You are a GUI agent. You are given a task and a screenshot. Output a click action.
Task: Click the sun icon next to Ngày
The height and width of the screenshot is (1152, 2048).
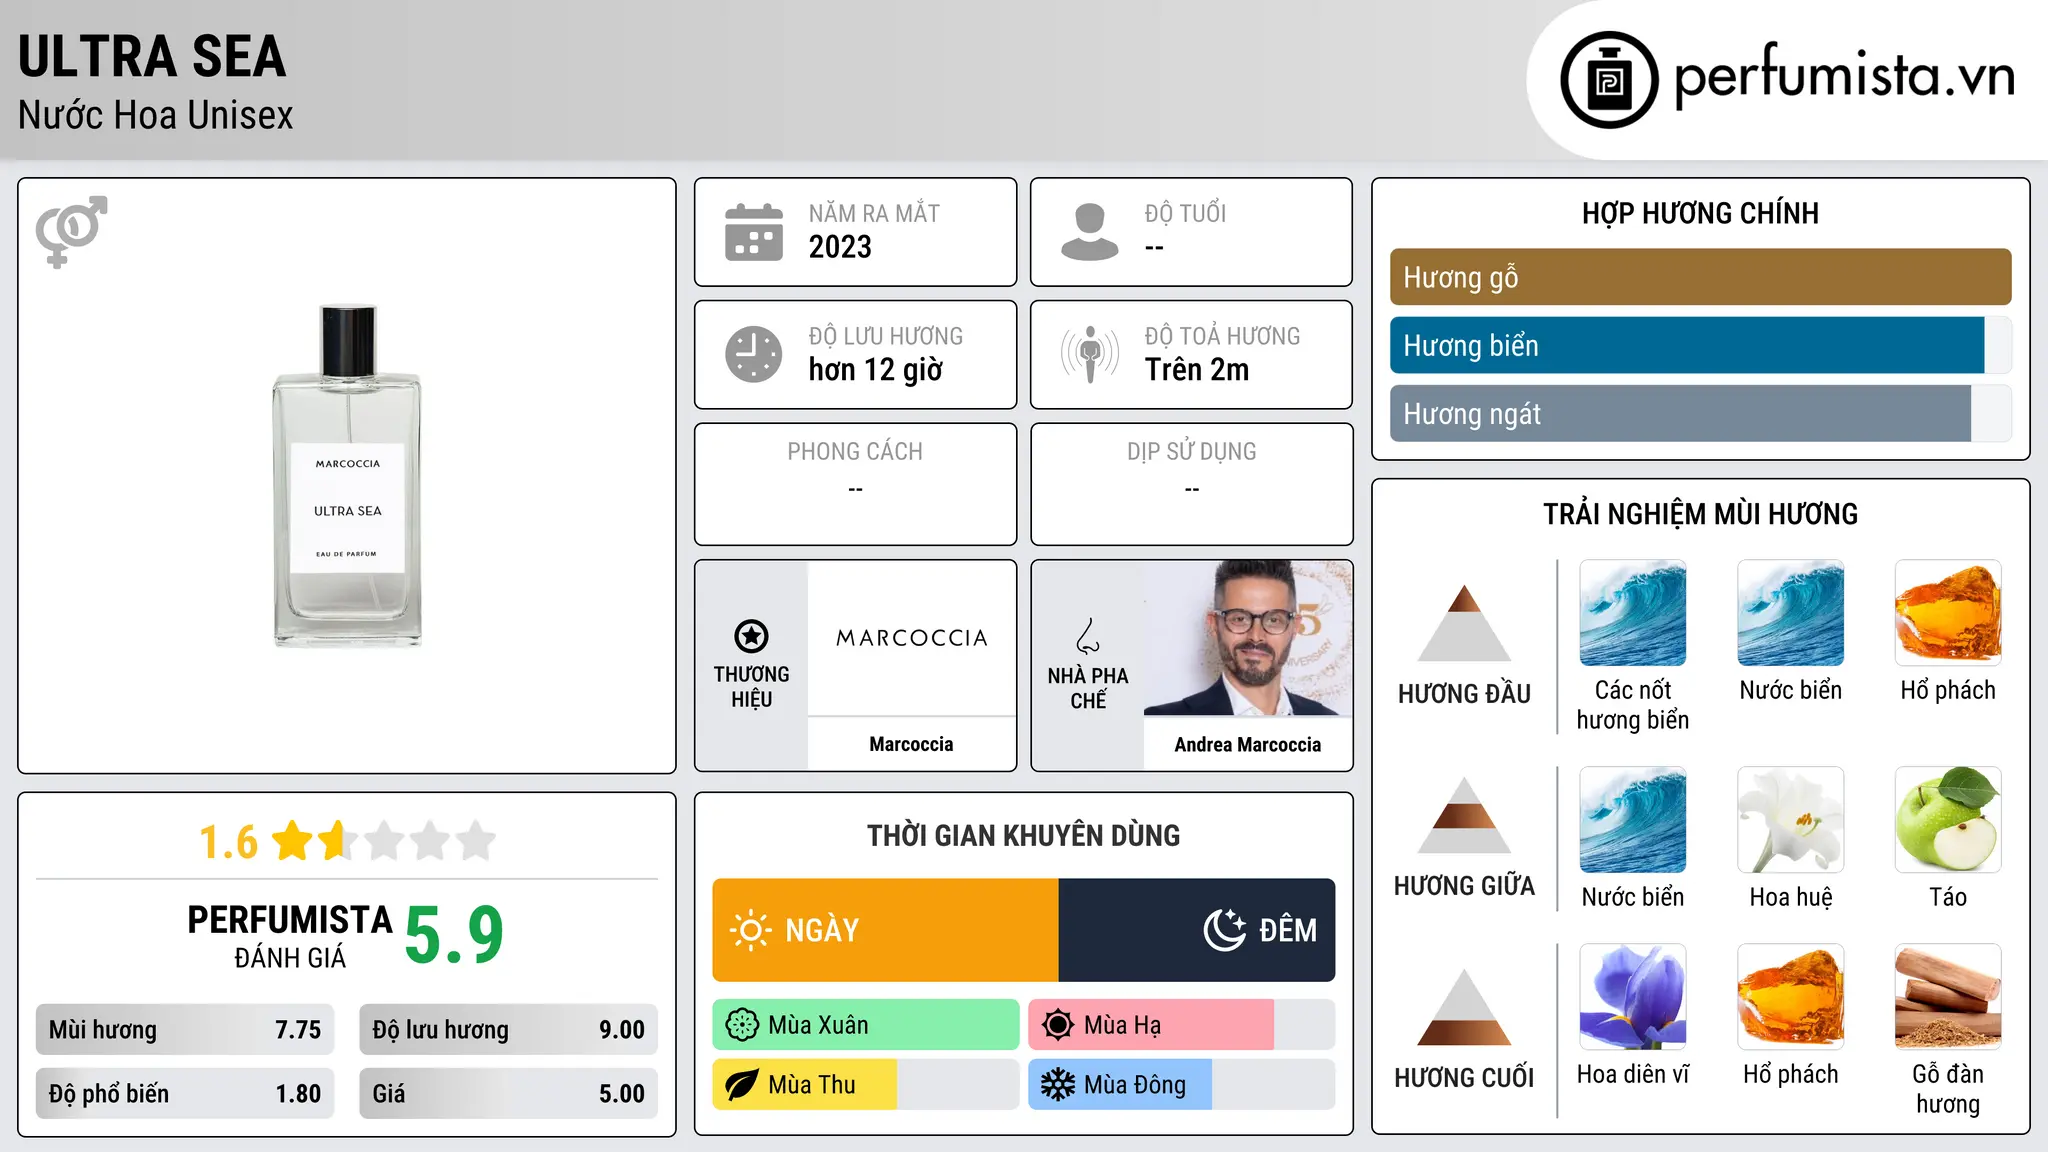[x=750, y=930]
